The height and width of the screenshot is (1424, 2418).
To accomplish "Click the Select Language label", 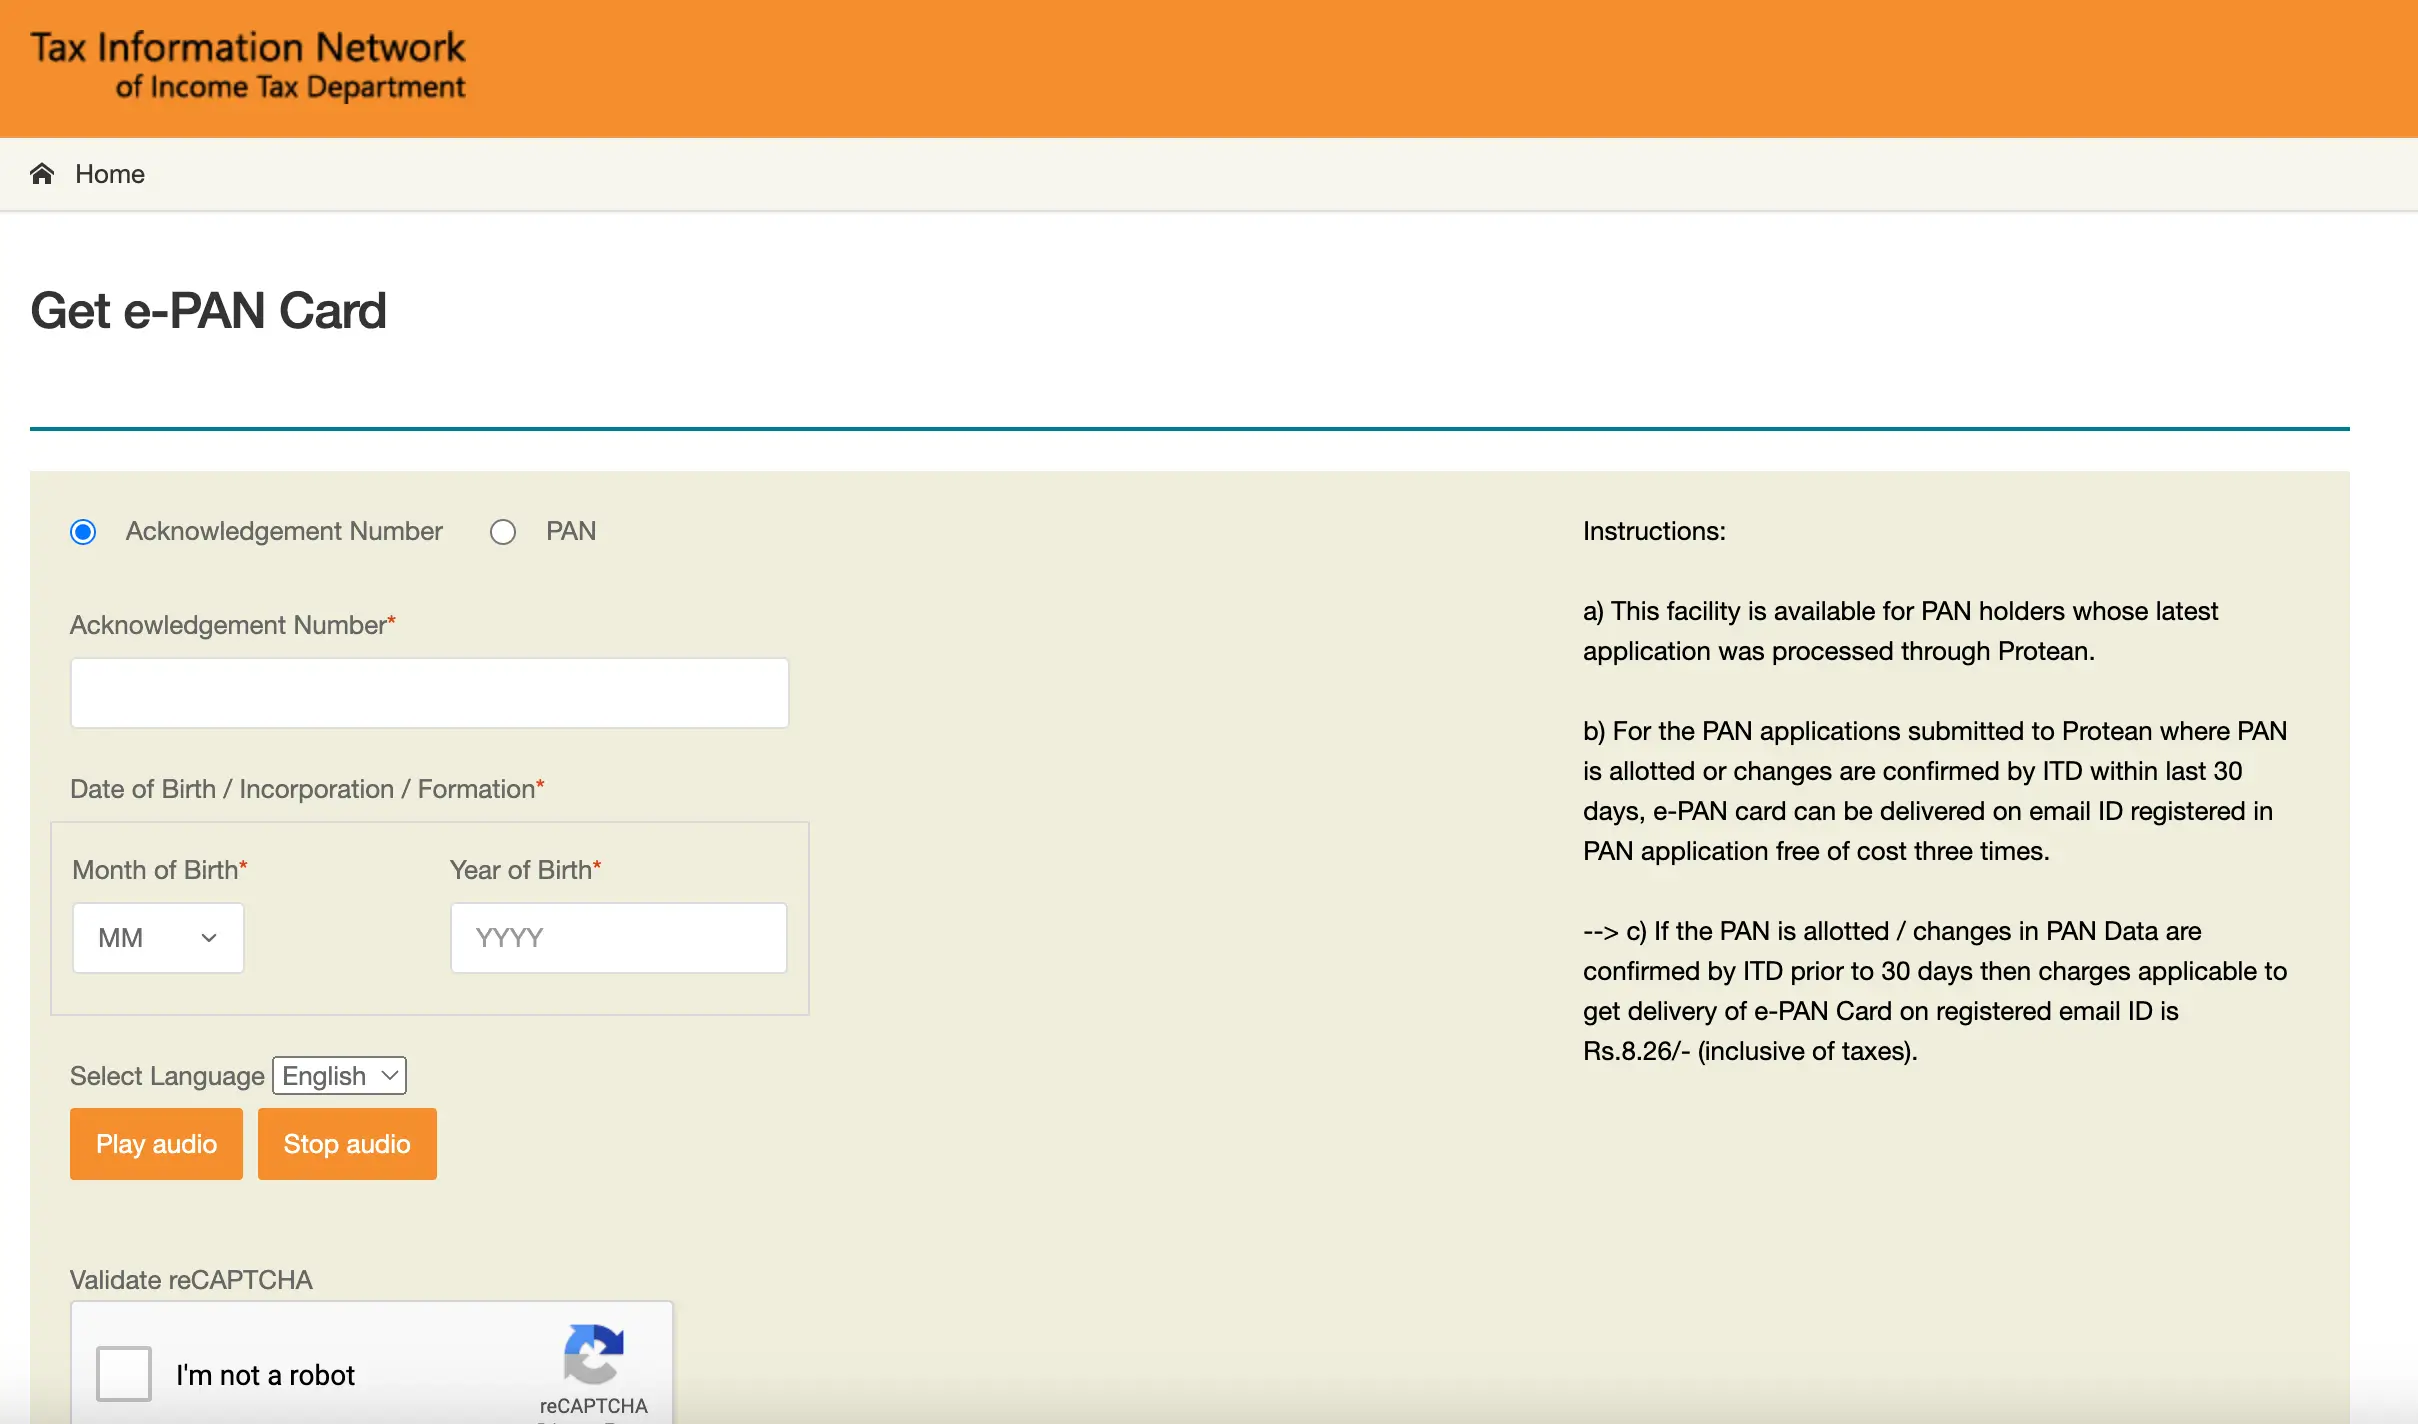I will (x=167, y=1076).
